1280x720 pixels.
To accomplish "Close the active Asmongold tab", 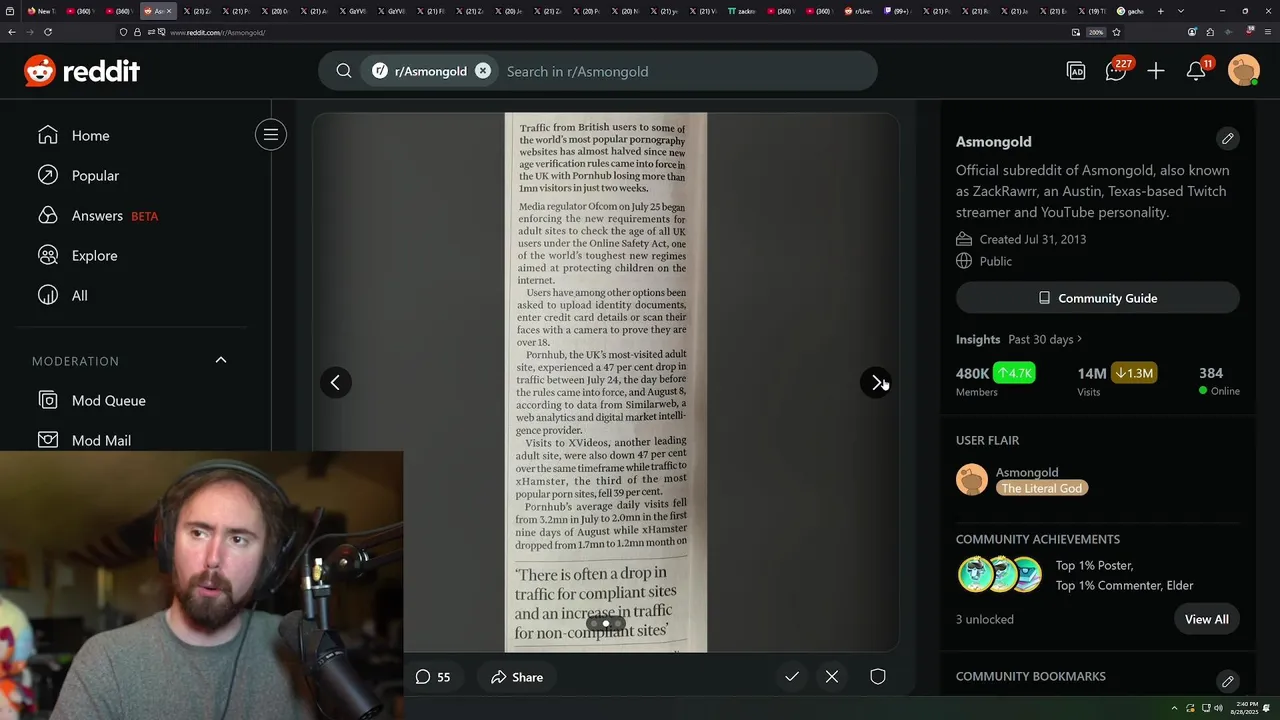I will click(169, 11).
